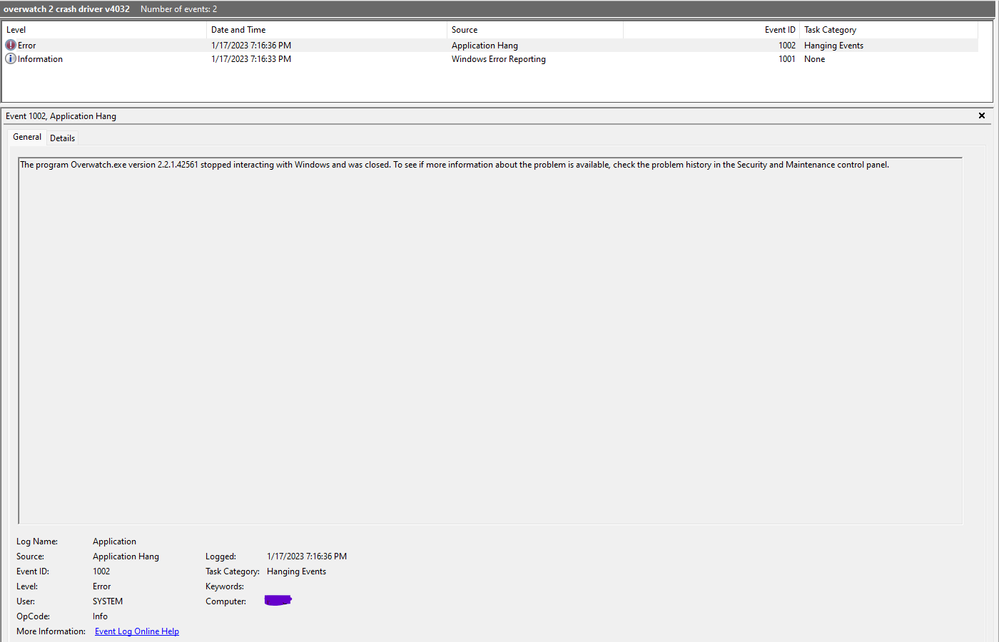Click event ID 1002 in the list
Screen dimensions: 999x642
pos(787,45)
